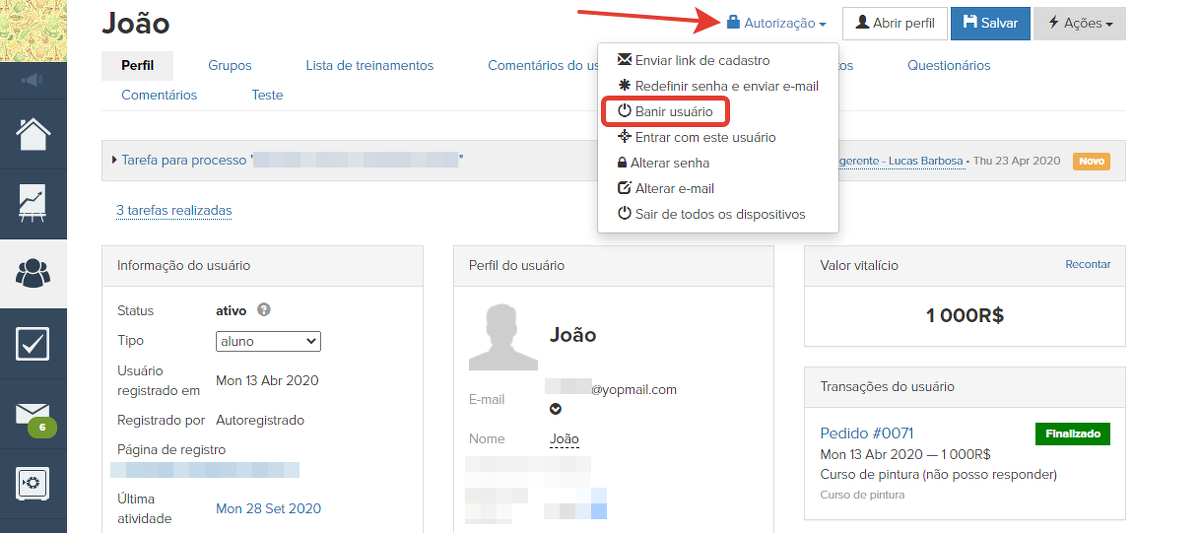Open the Pedido #0071 link
Image resolution: width=1200 pixels, height=533 pixels.
point(866,433)
